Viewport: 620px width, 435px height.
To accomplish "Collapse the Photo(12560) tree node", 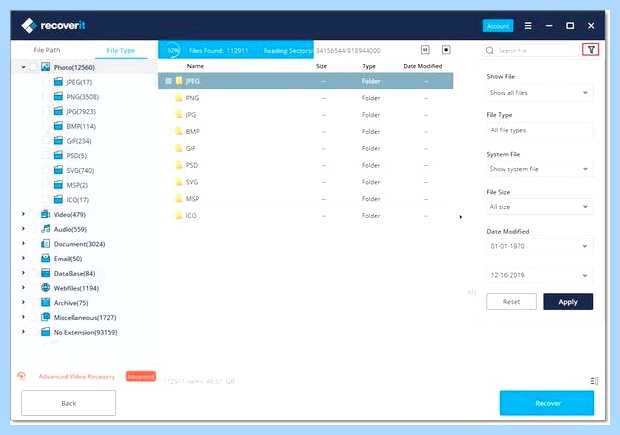I will pos(23,67).
